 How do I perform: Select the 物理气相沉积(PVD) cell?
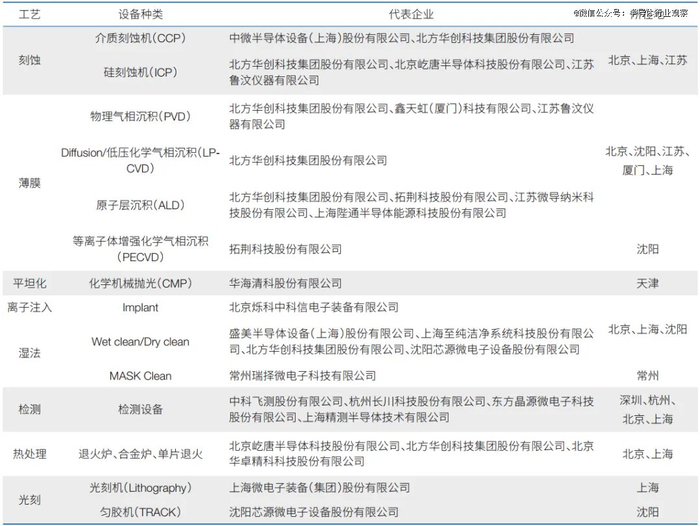(140, 116)
